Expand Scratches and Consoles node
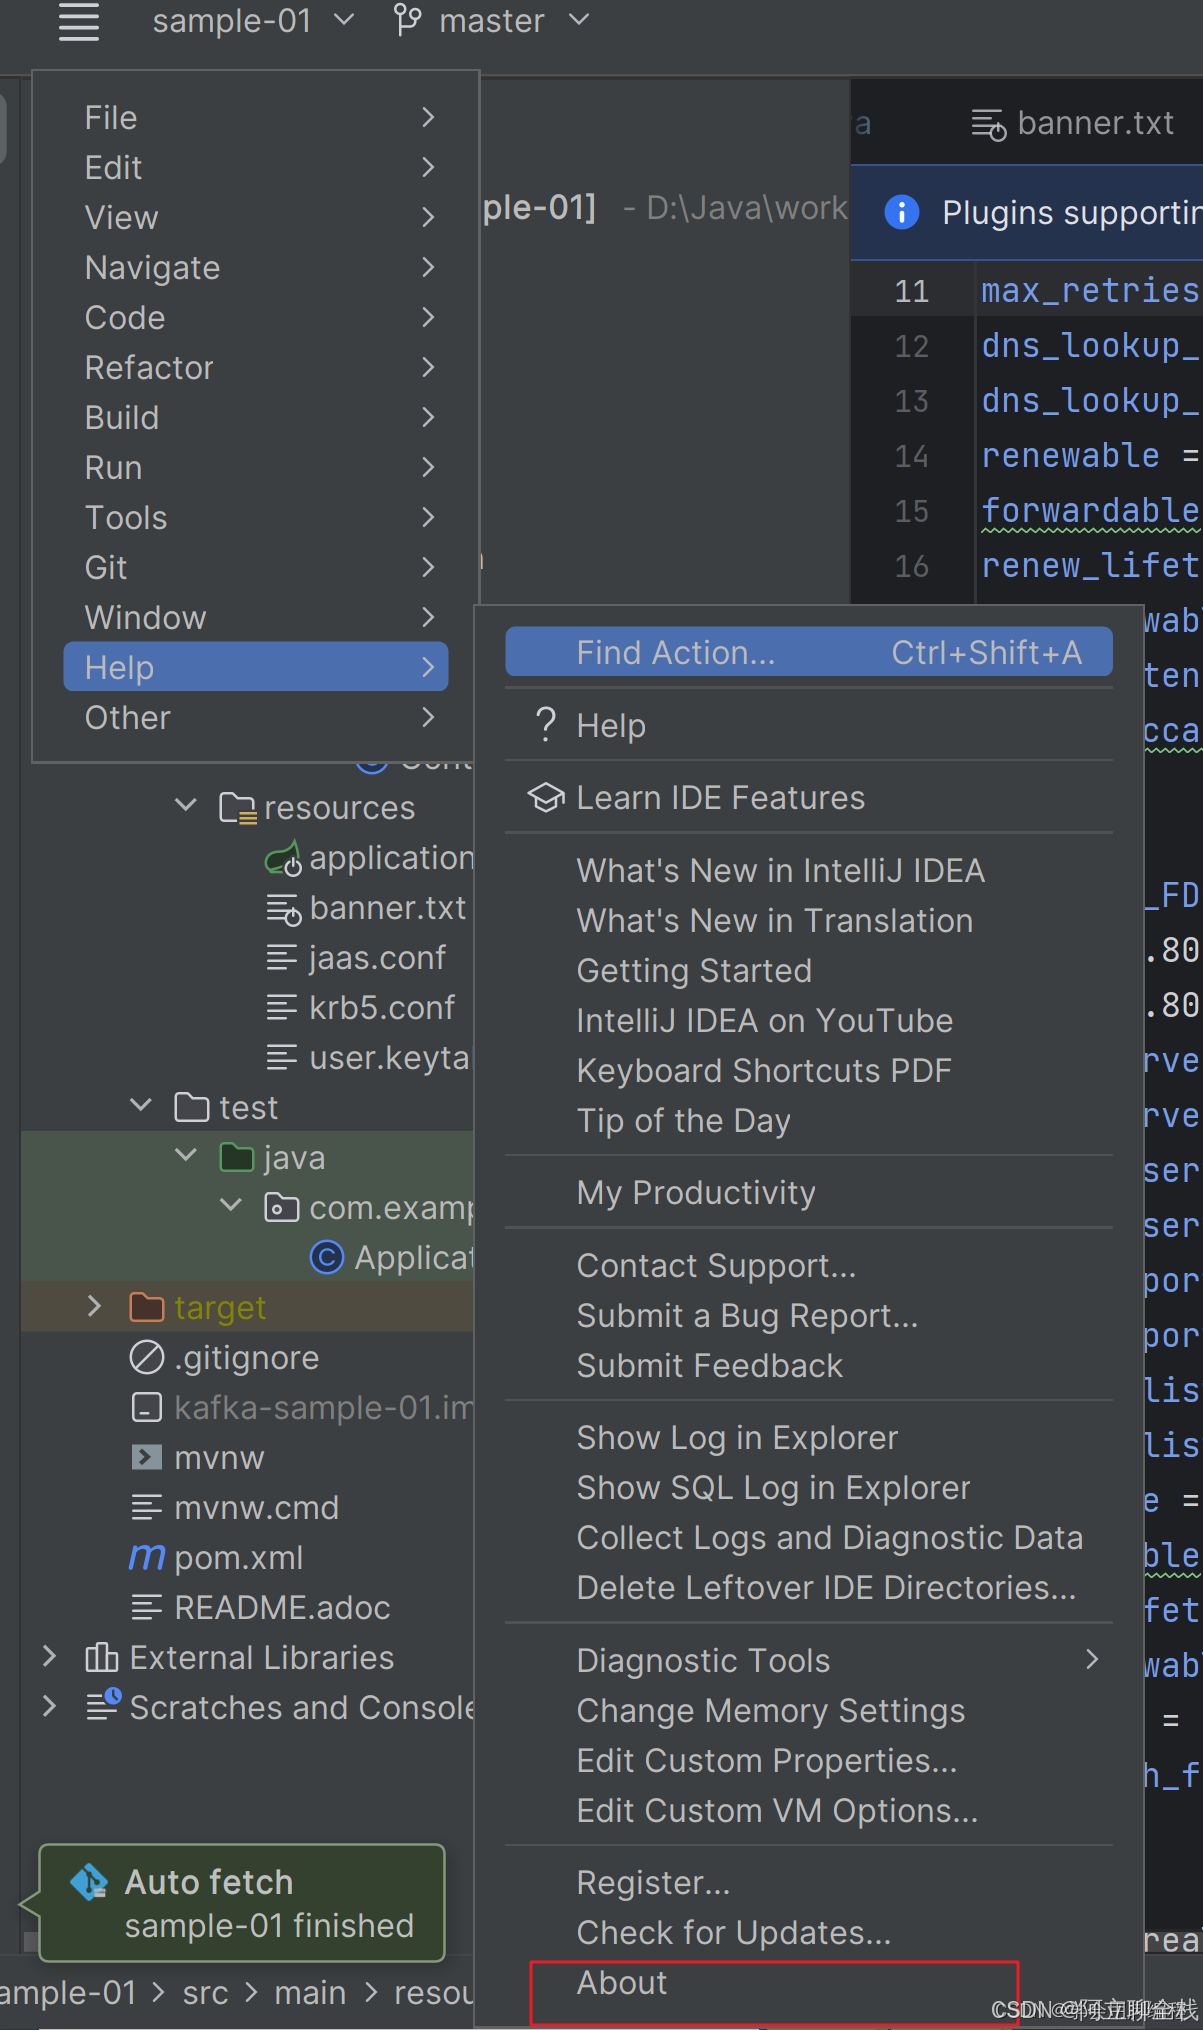This screenshot has width=1203, height=2030. coord(49,1706)
